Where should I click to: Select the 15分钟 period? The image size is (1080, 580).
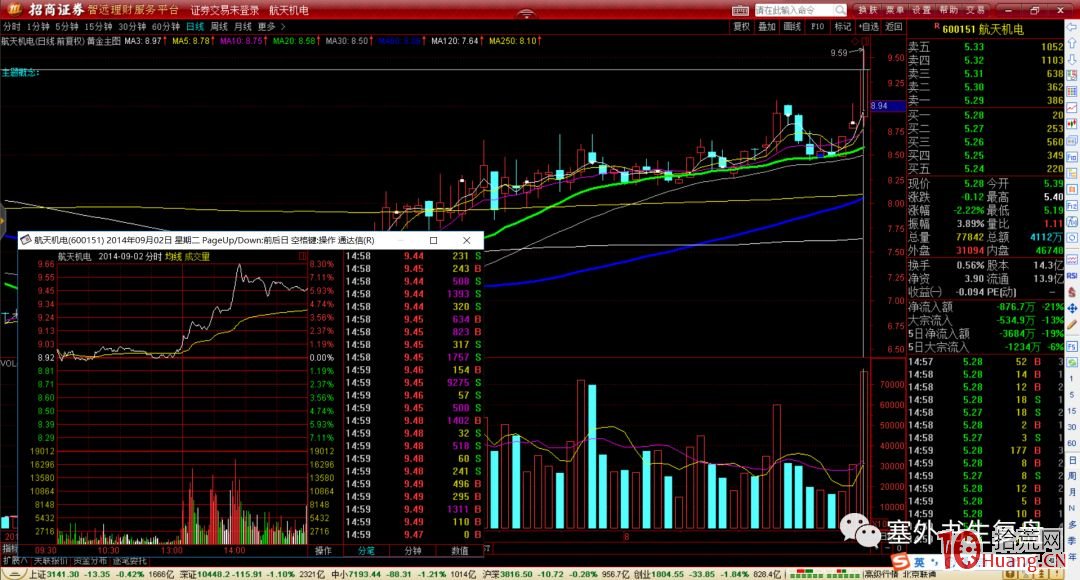(98, 27)
